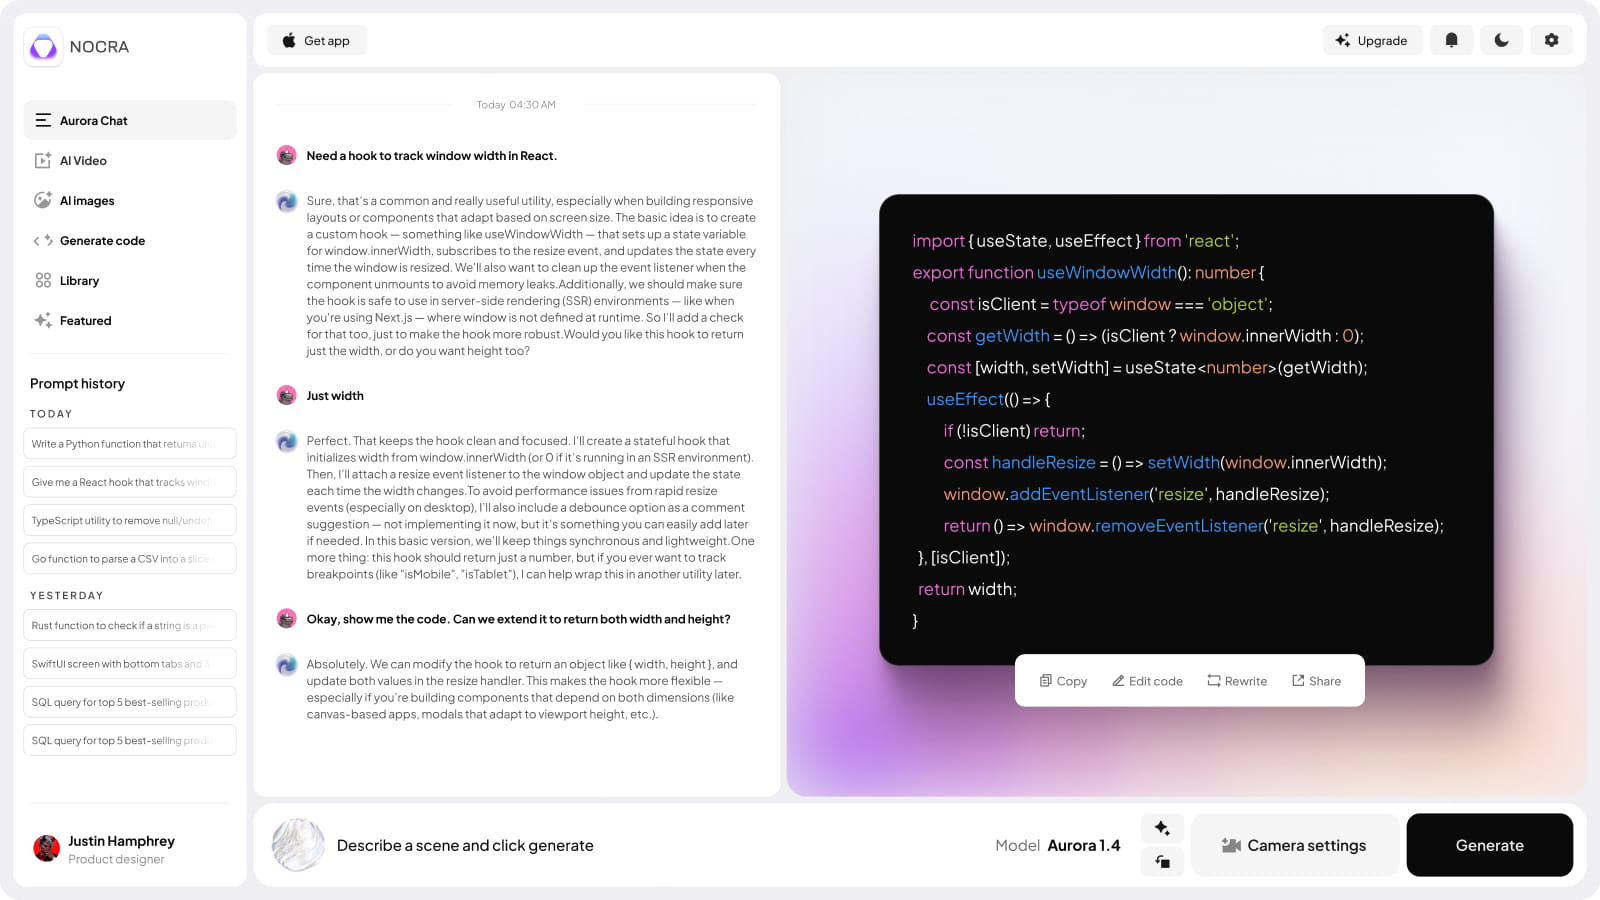Select the TODAY prompt history group
This screenshot has width=1600, height=900.
pyautogui.click(x=51, y=413)
